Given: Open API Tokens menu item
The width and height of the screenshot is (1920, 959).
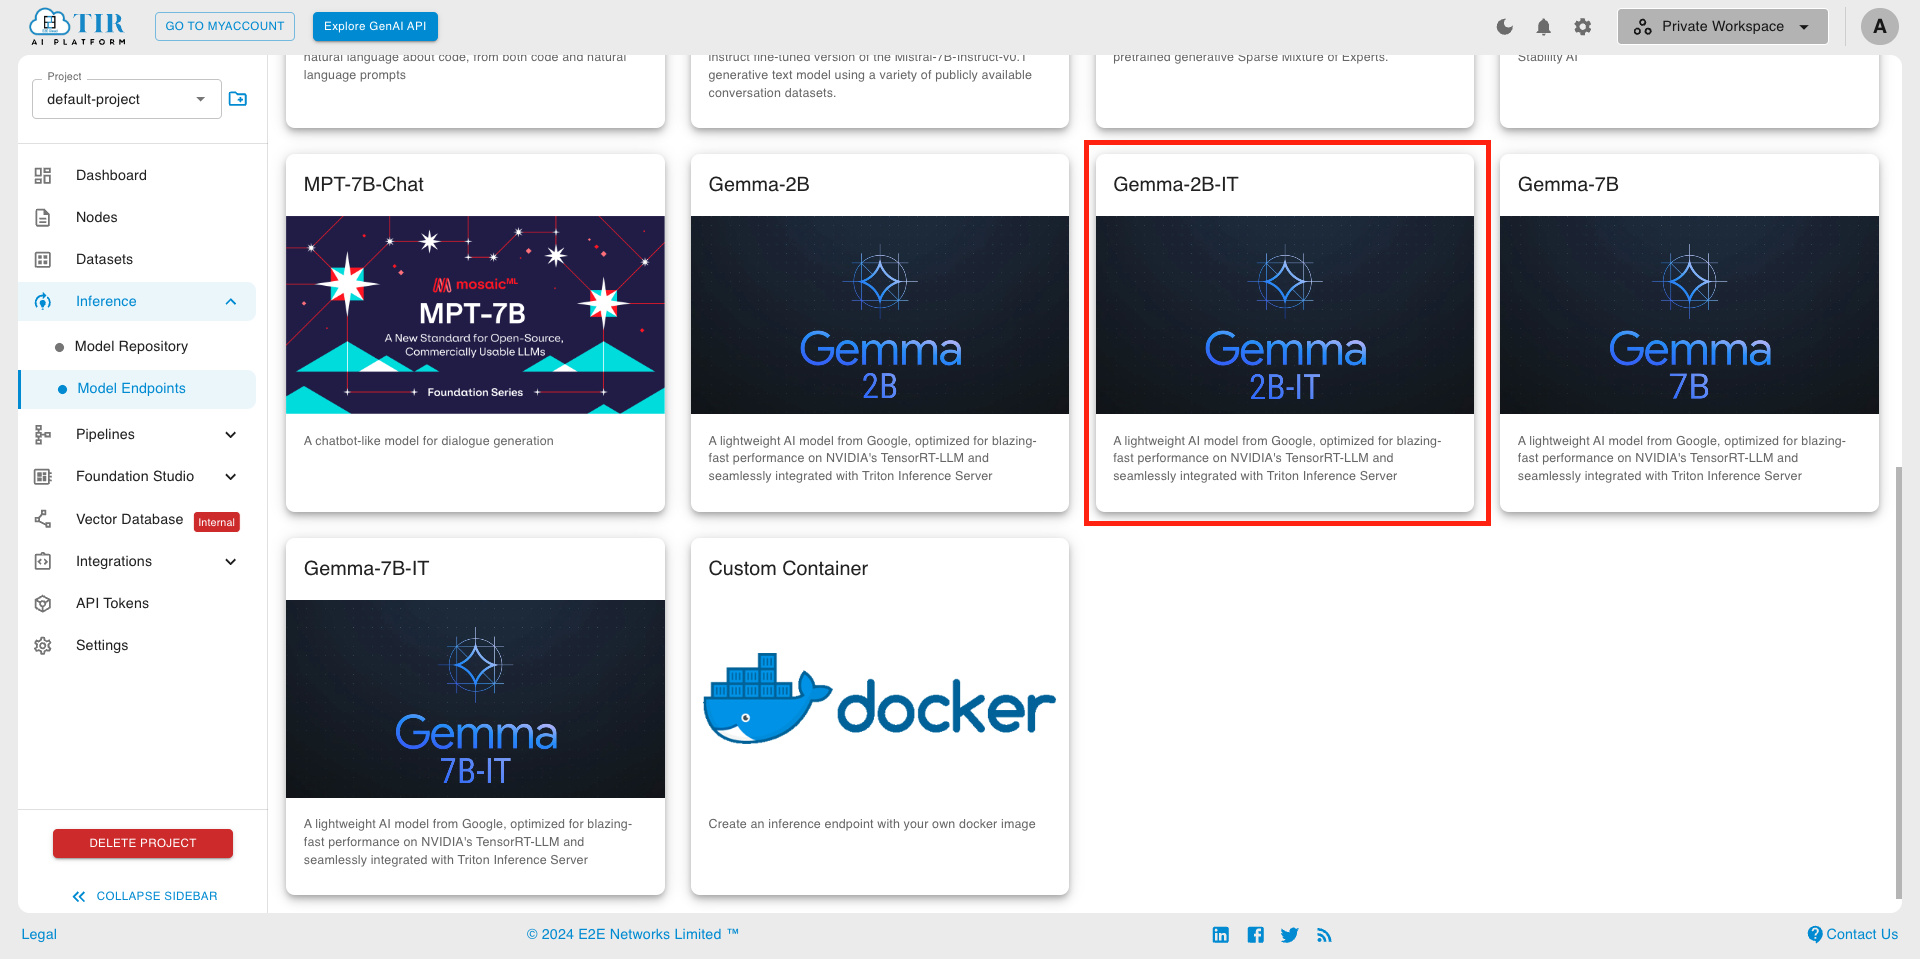Looking at the screenshot, I should coord(112,604).
